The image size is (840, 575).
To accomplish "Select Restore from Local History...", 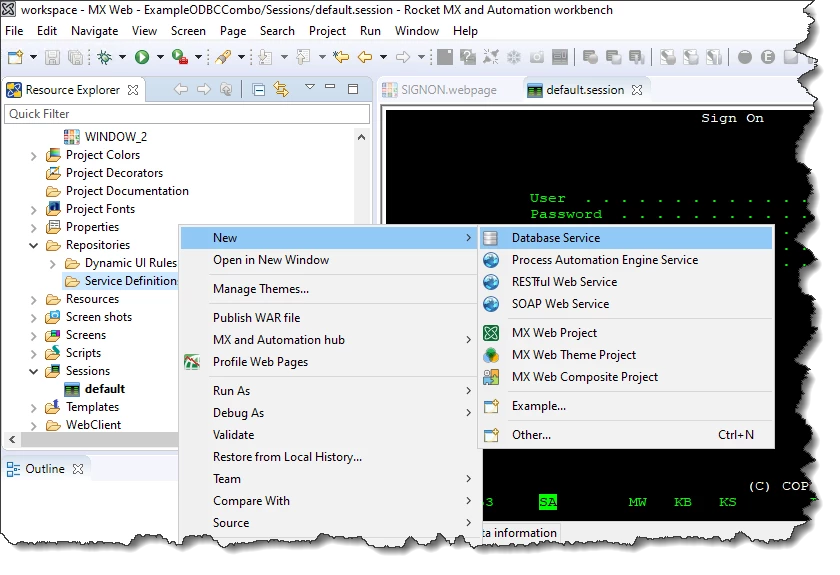I will (x=328, y=457).
